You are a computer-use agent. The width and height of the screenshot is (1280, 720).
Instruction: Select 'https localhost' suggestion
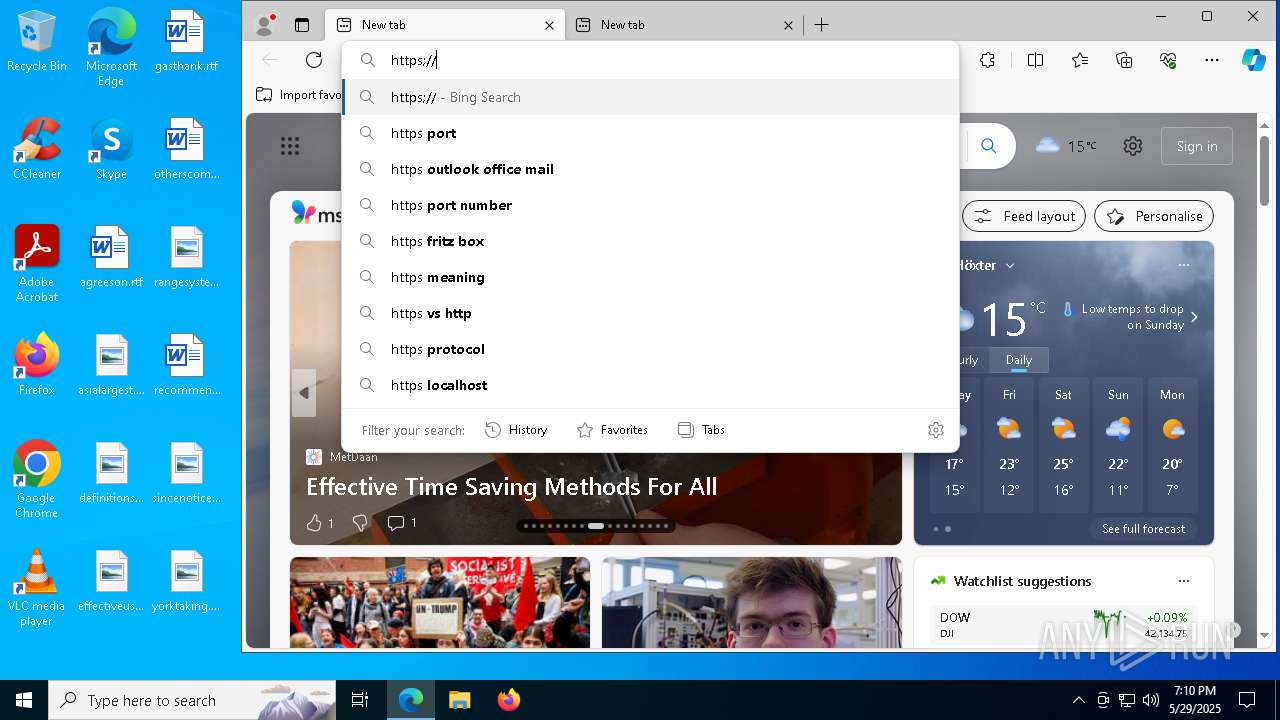pyautogui.click(x=650, y=385)
